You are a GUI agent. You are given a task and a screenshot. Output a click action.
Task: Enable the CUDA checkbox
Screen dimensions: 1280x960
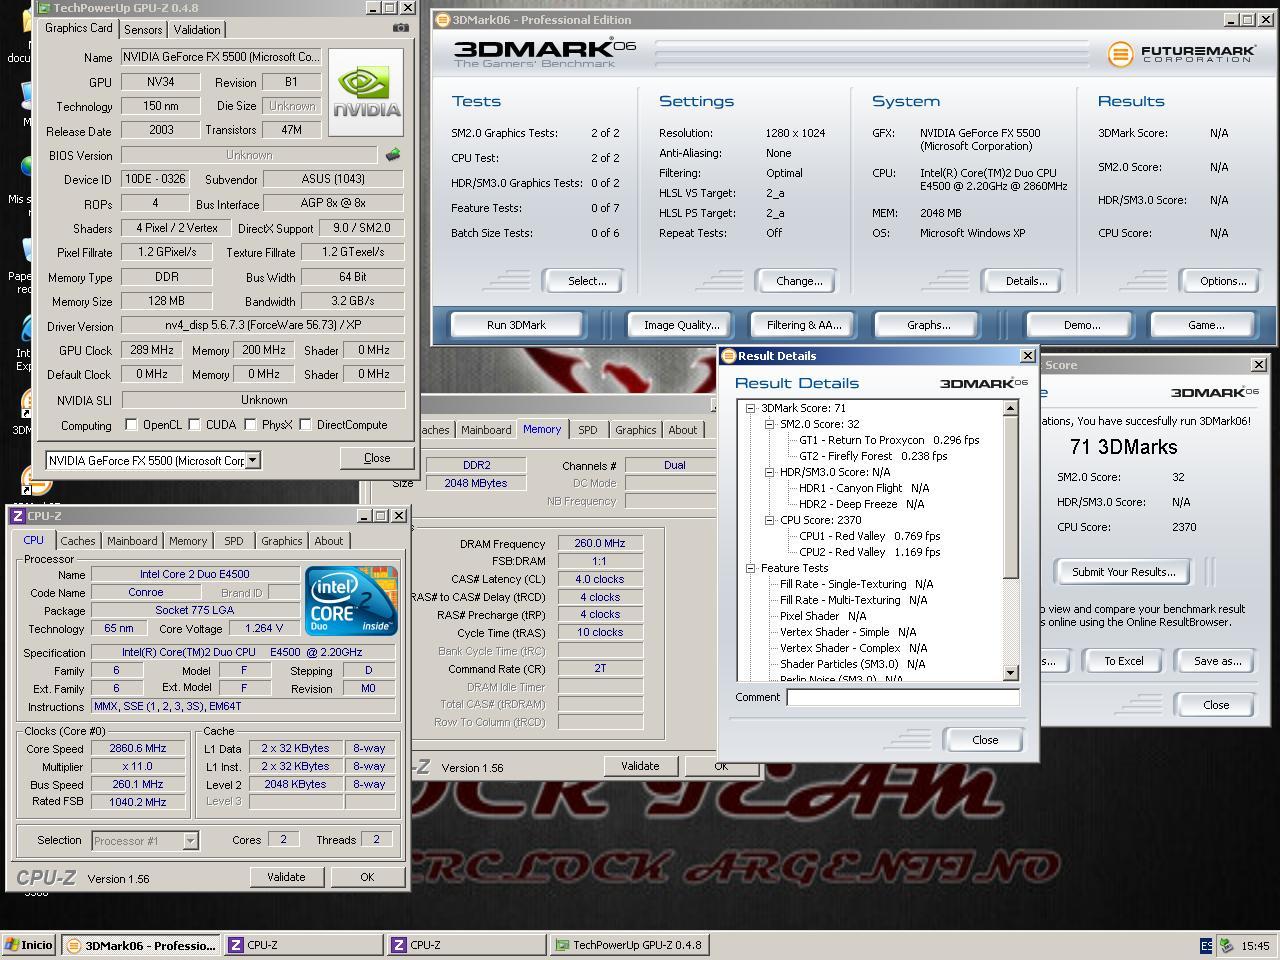tap(195, 425)
